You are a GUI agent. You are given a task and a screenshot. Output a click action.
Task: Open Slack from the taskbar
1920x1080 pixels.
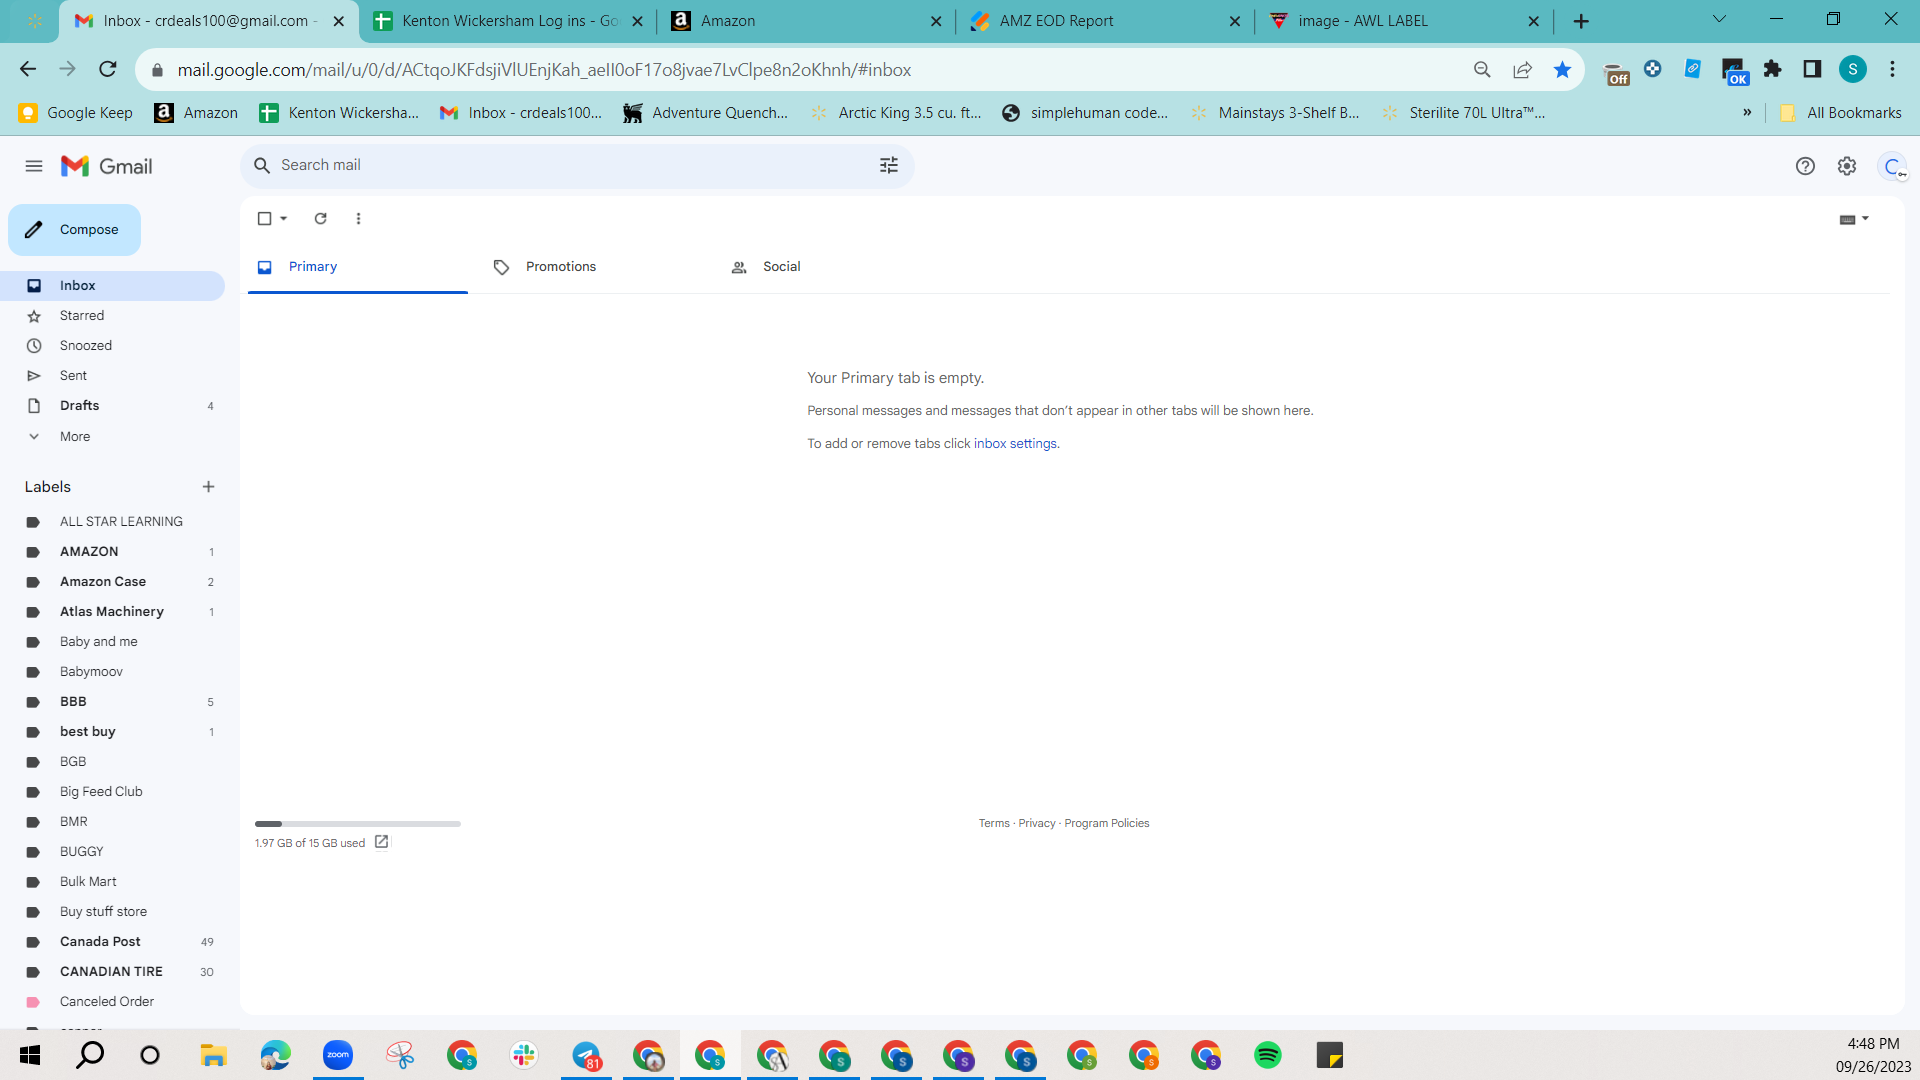point(524,1055)
